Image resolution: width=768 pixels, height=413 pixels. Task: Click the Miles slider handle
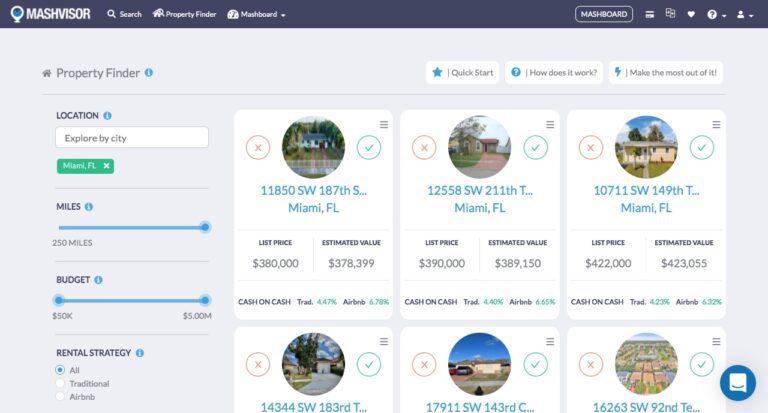click(205, 227)
